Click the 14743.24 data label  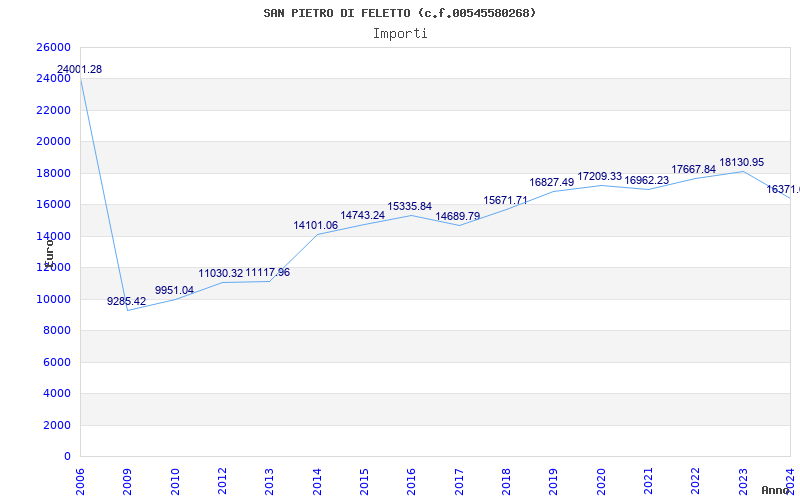[x=363, y=215]
